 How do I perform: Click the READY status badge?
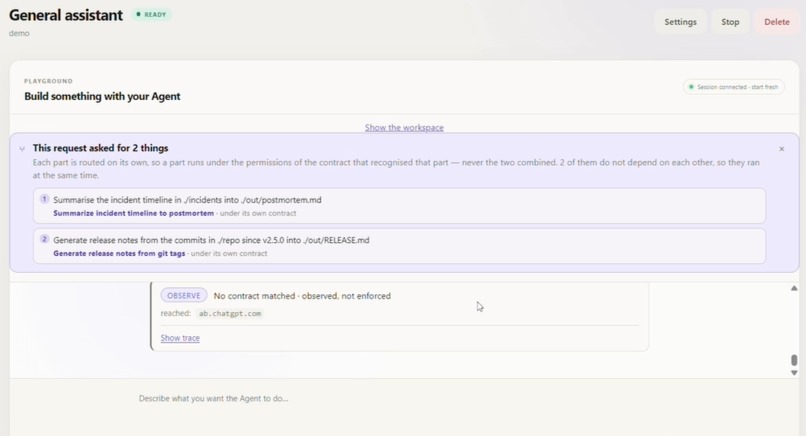(x=151, y=14)
